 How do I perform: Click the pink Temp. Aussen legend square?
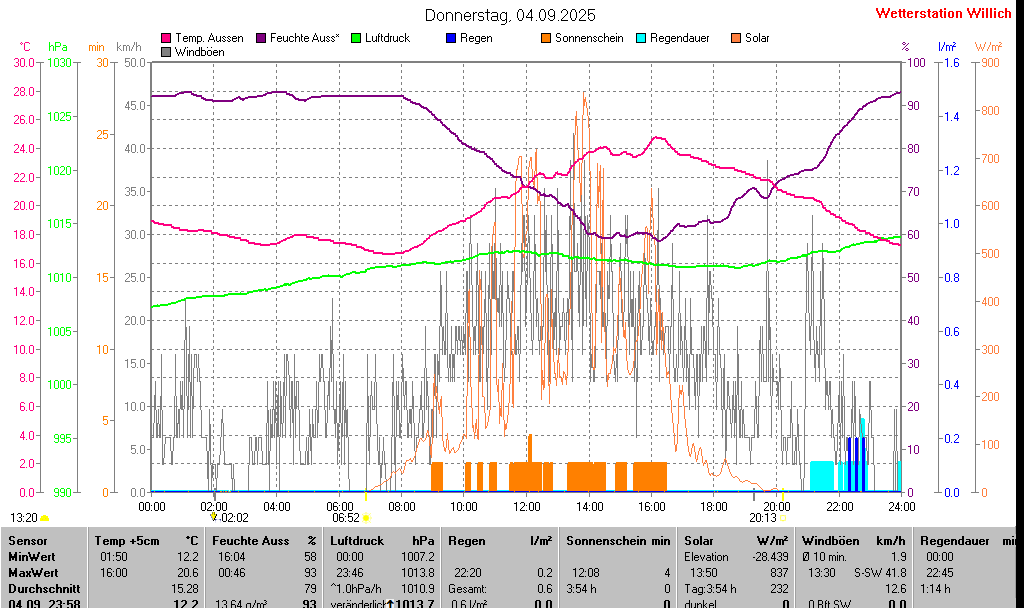tap(166, 38)
